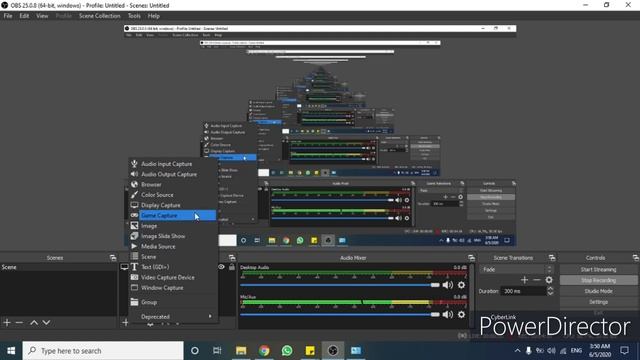Select the Scene row in Scenes list
The height and width of the screenshot is (360, 640).
coord(58,267)
